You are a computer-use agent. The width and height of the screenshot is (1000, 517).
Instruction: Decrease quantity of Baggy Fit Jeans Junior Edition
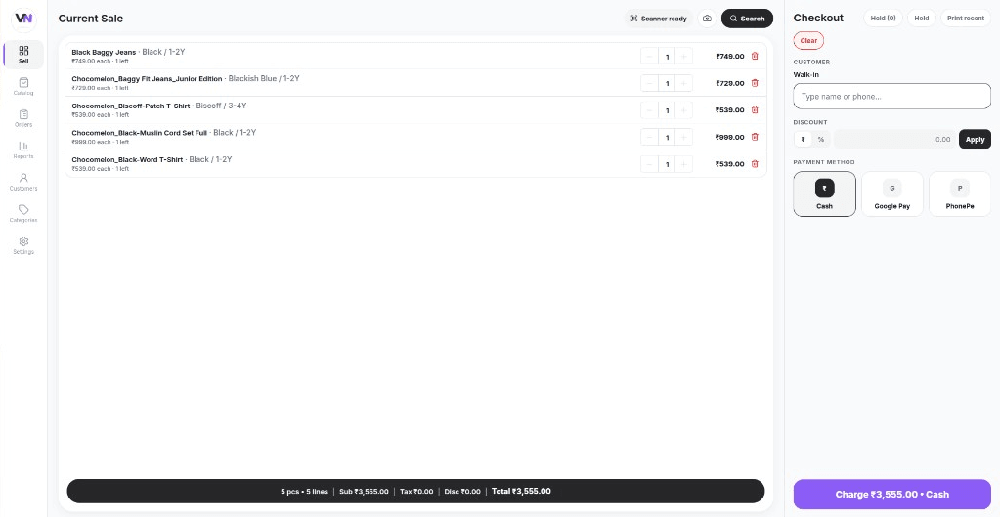[649, 84]
